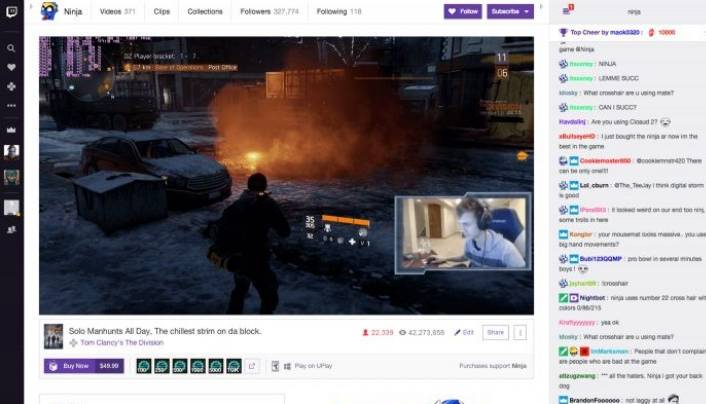
Task: Open the Subscribe dropdown button
Action: tap(510, 12)
